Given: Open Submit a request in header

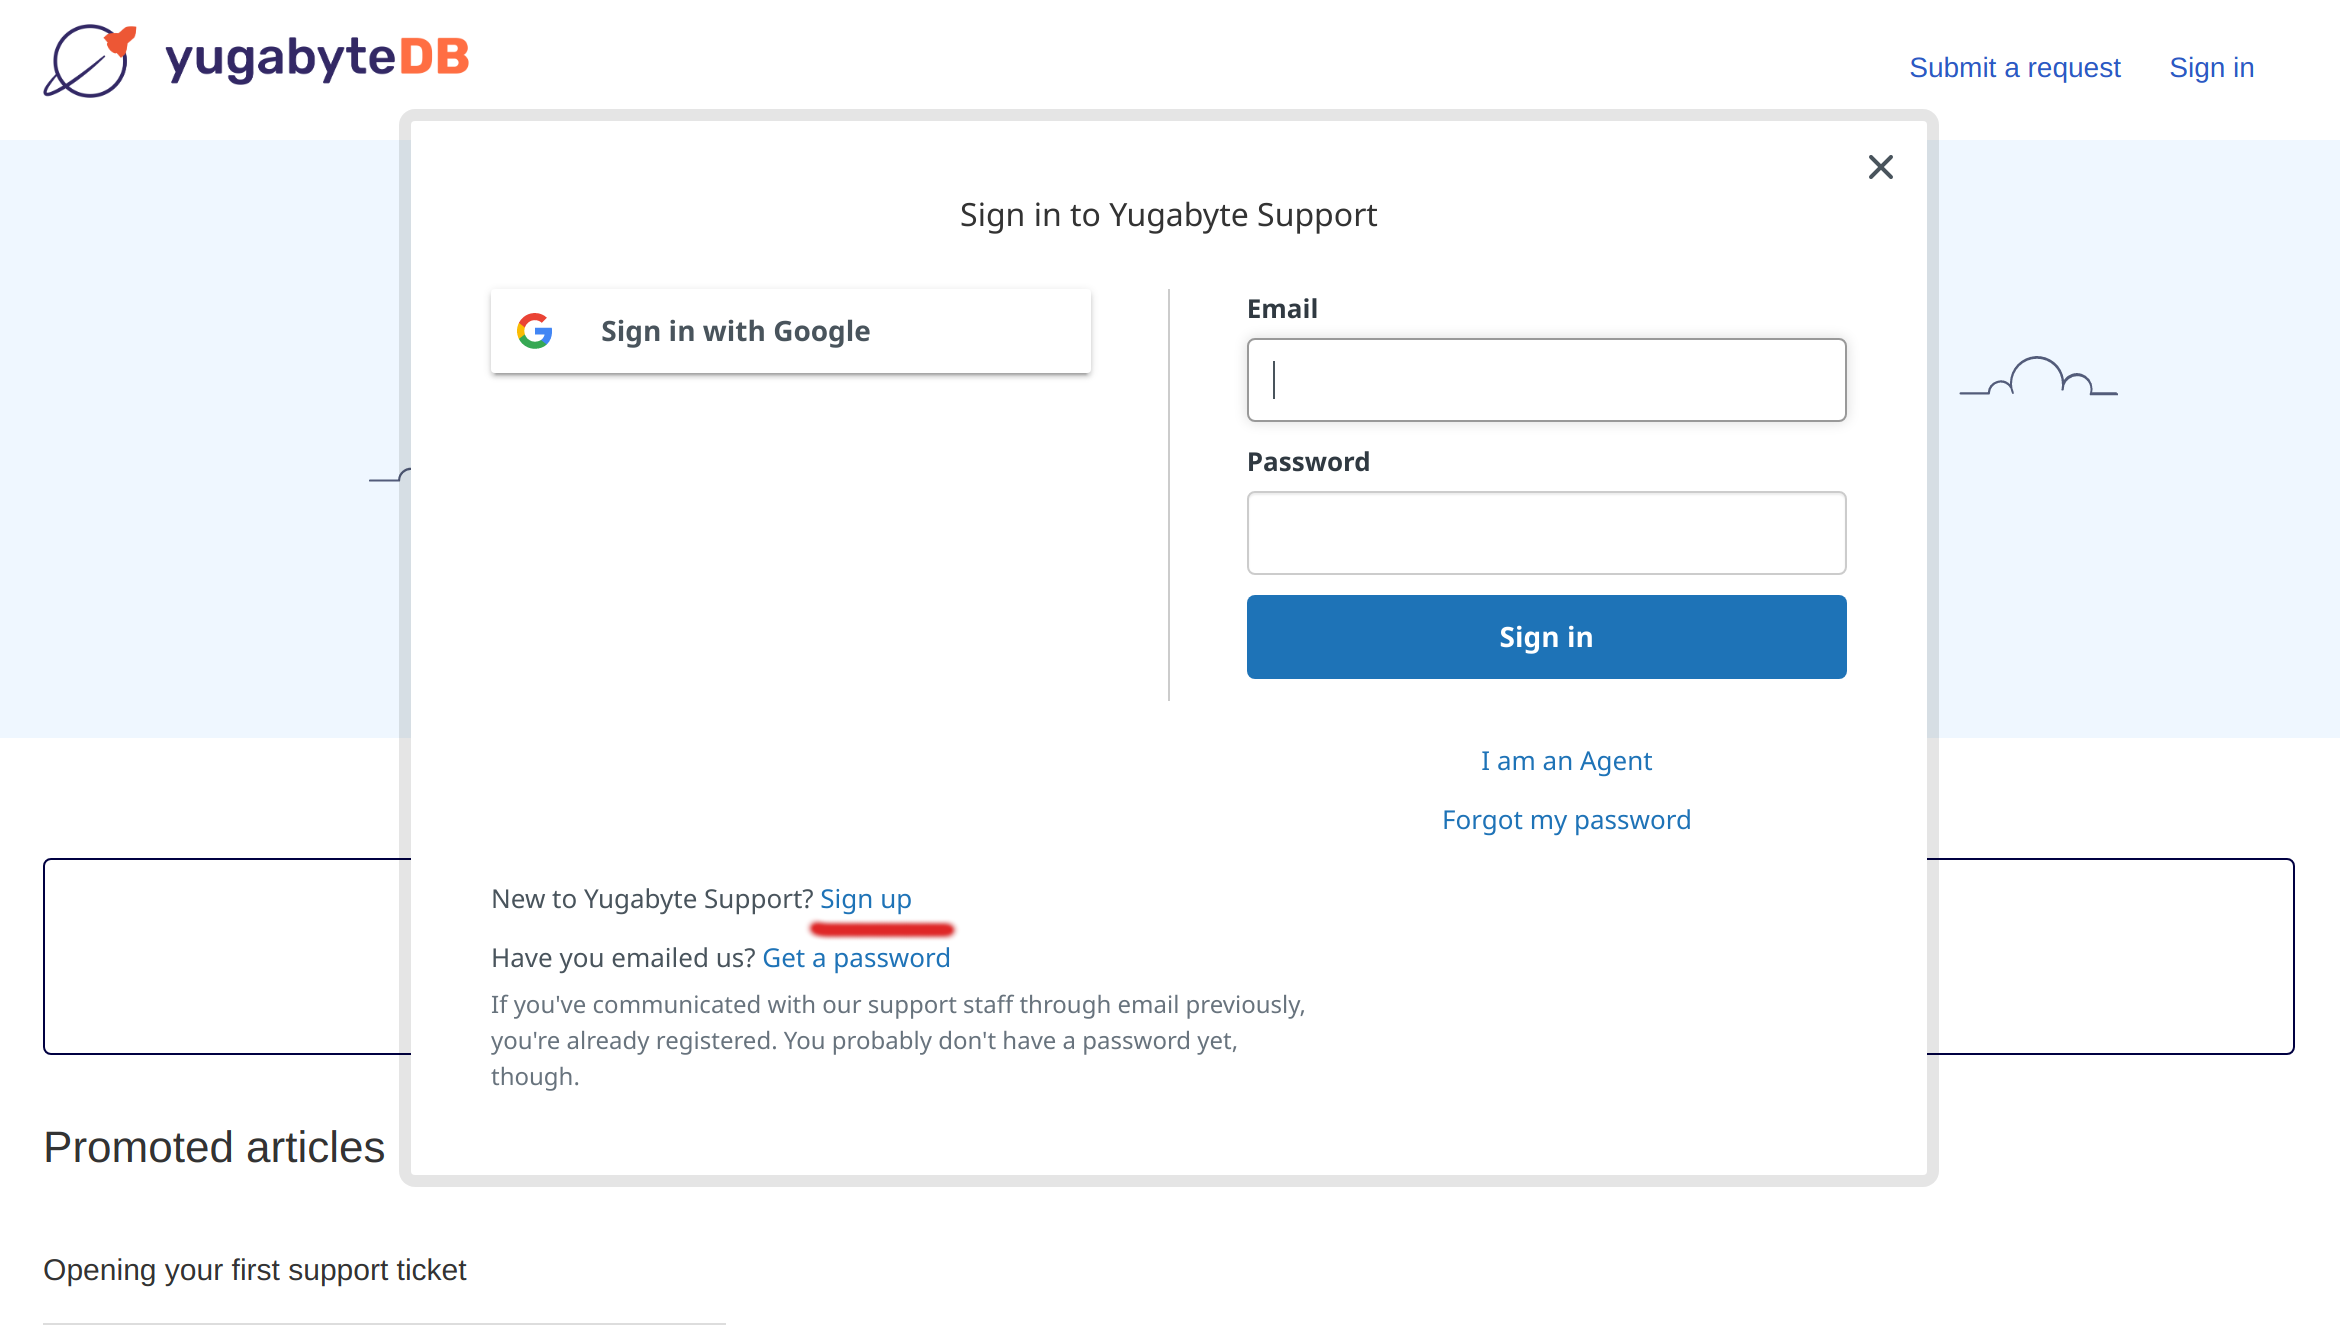Looking at the screenshot, I should point(2014,68).
